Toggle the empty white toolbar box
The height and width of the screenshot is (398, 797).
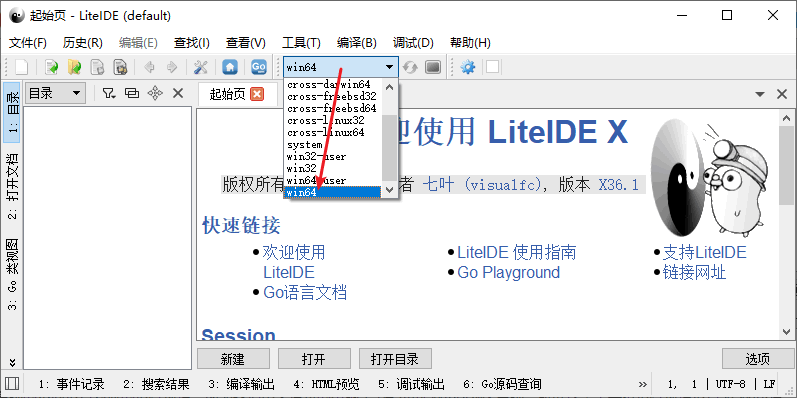coord(492,67)
